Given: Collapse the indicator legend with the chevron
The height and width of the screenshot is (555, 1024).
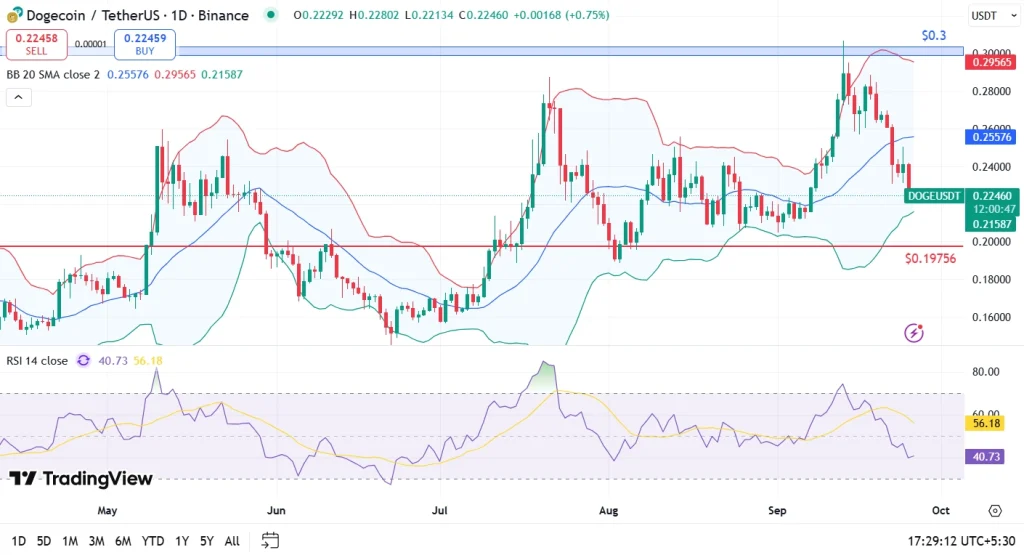Looking at the screenshot, I should (17, 98).
